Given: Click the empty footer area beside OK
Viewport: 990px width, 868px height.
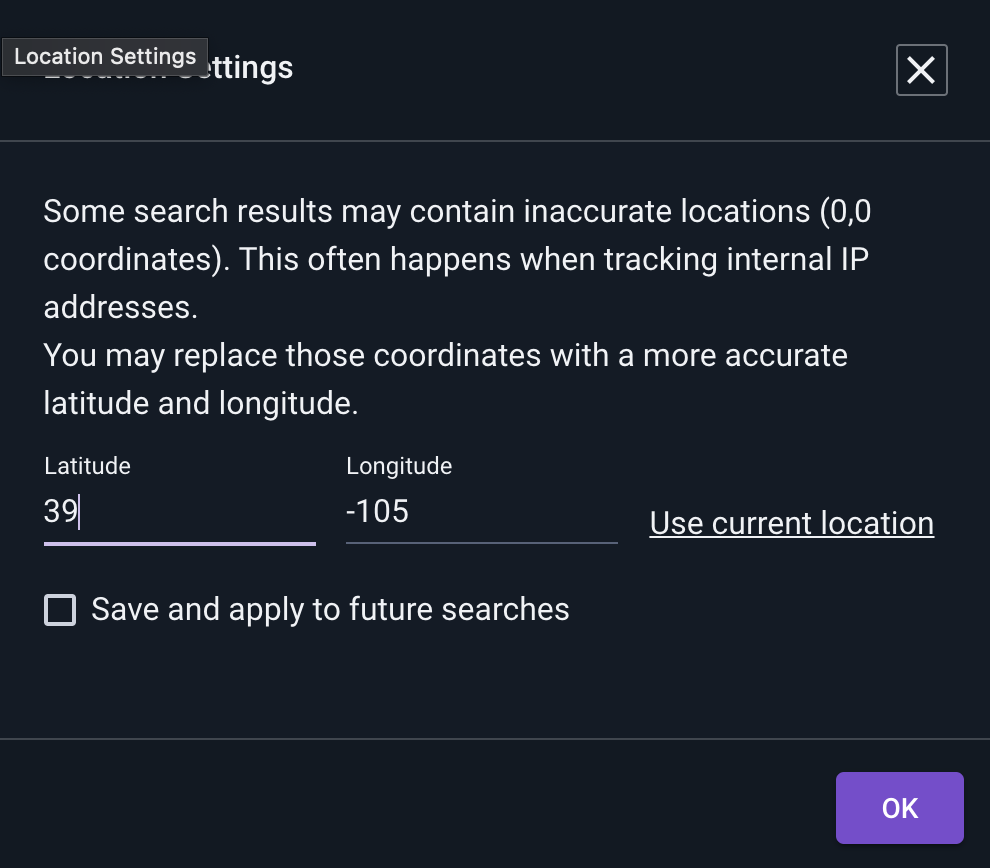Looking at the screenshot, I should coord(417,805).
